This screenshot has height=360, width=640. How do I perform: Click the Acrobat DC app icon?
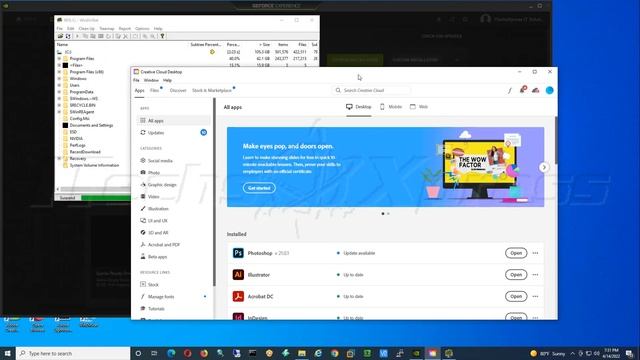point(238,296)
